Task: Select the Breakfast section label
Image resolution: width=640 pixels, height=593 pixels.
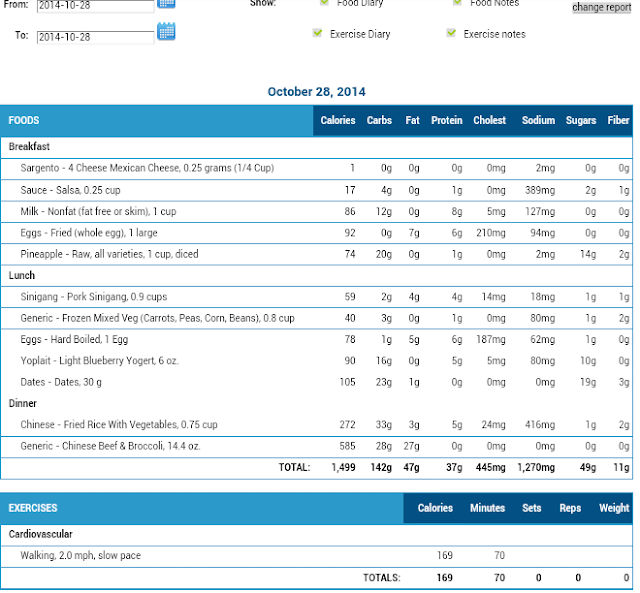Action: point(29,147)
